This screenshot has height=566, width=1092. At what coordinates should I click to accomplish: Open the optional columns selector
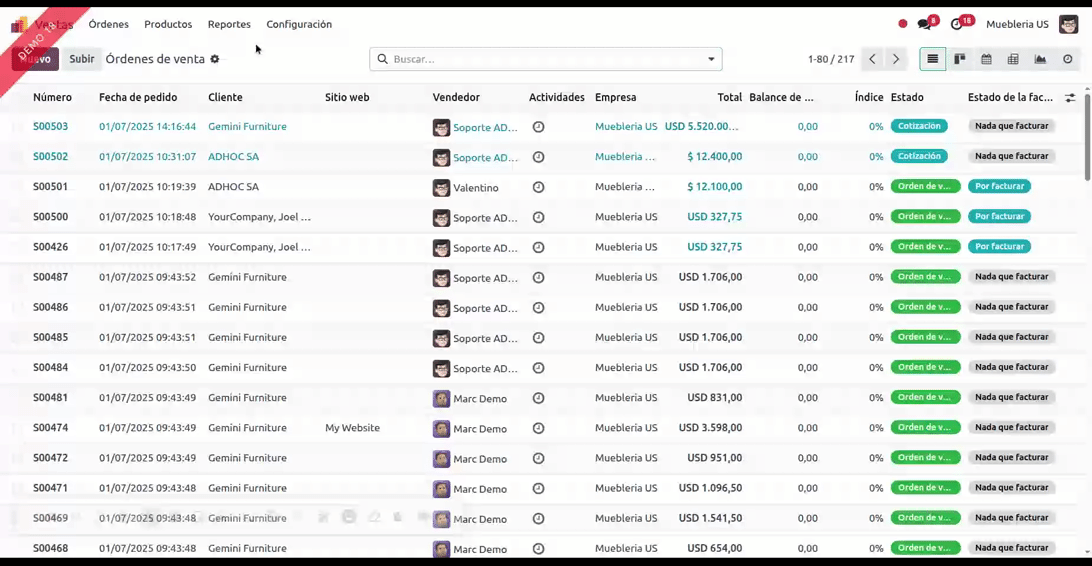tap(1070, 98)
